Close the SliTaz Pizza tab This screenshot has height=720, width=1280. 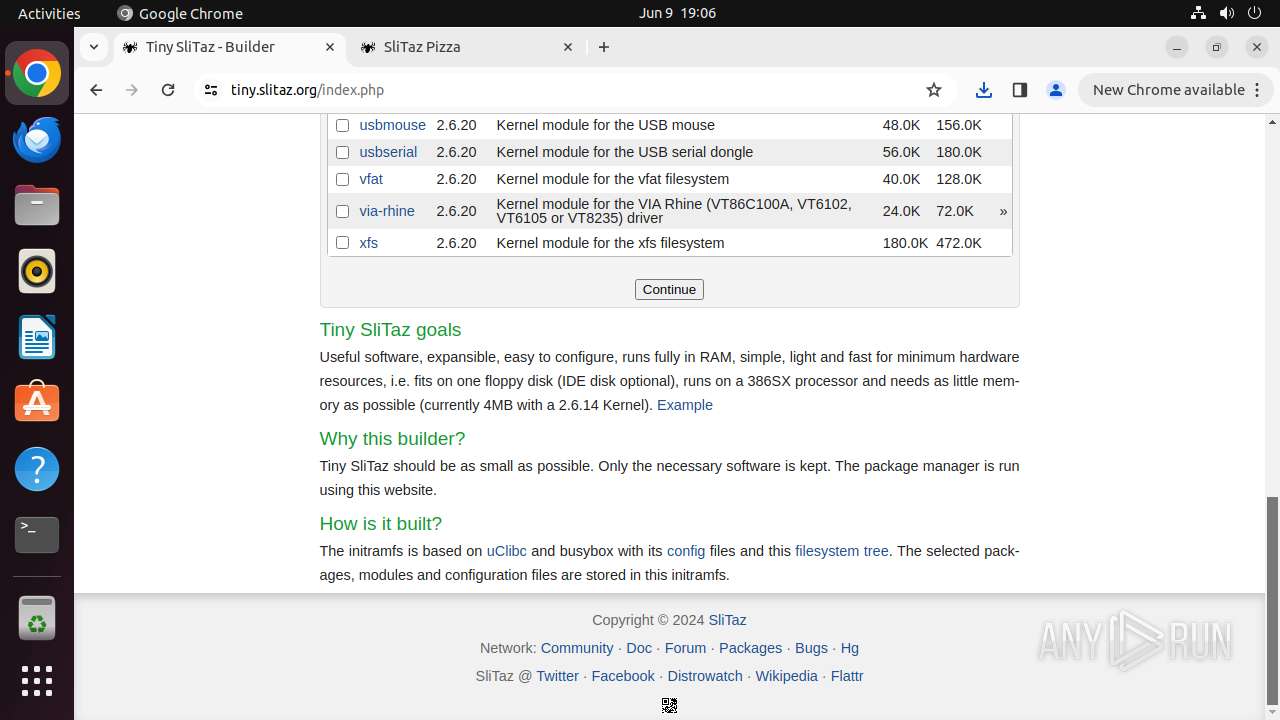tap(568, 47)
